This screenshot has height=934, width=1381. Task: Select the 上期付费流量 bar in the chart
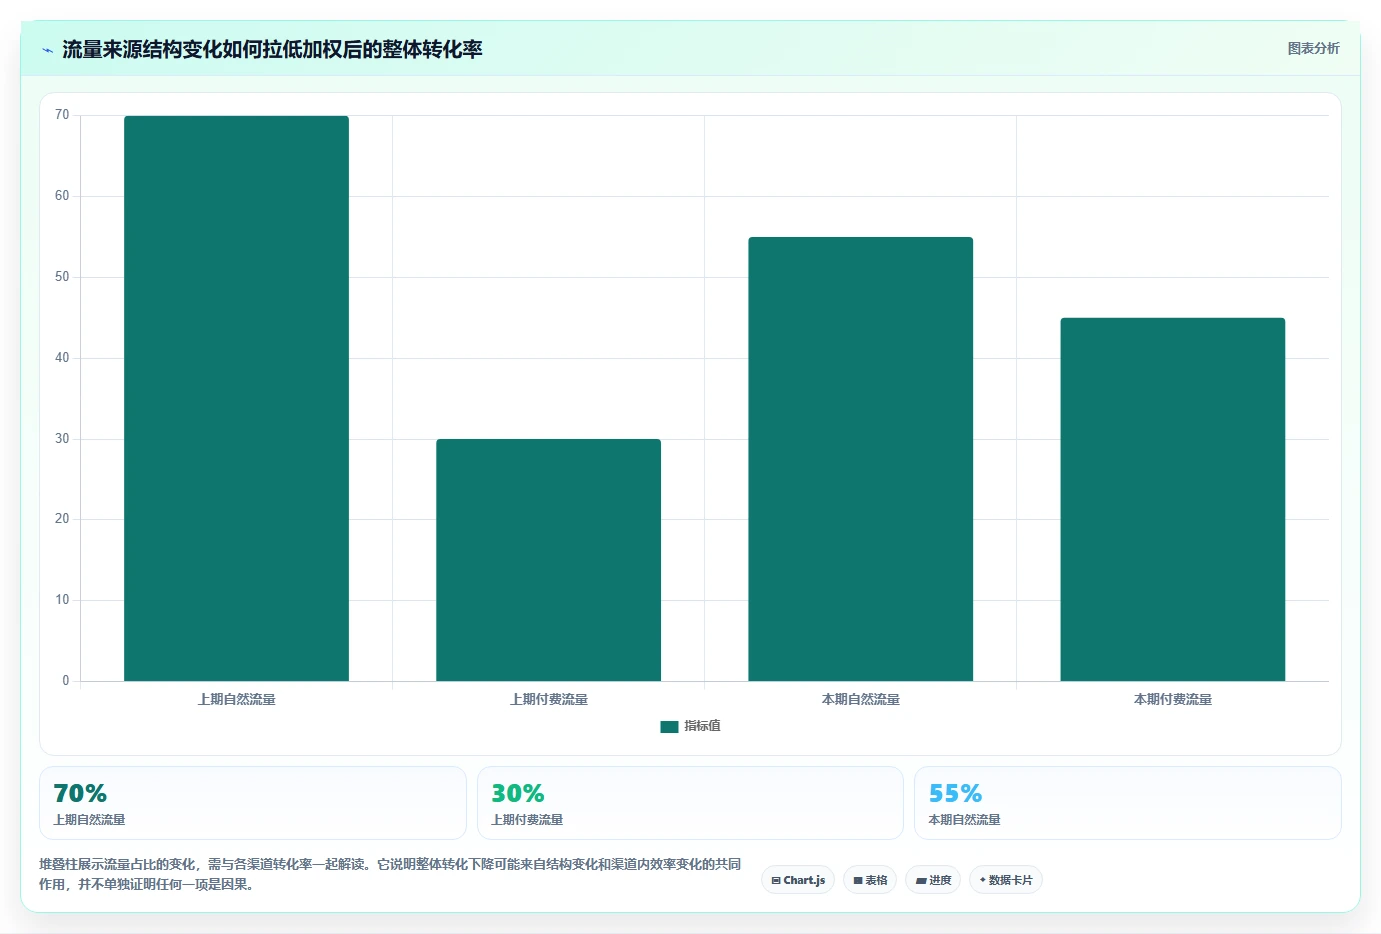pyautogui.click(x=548, y=560)
